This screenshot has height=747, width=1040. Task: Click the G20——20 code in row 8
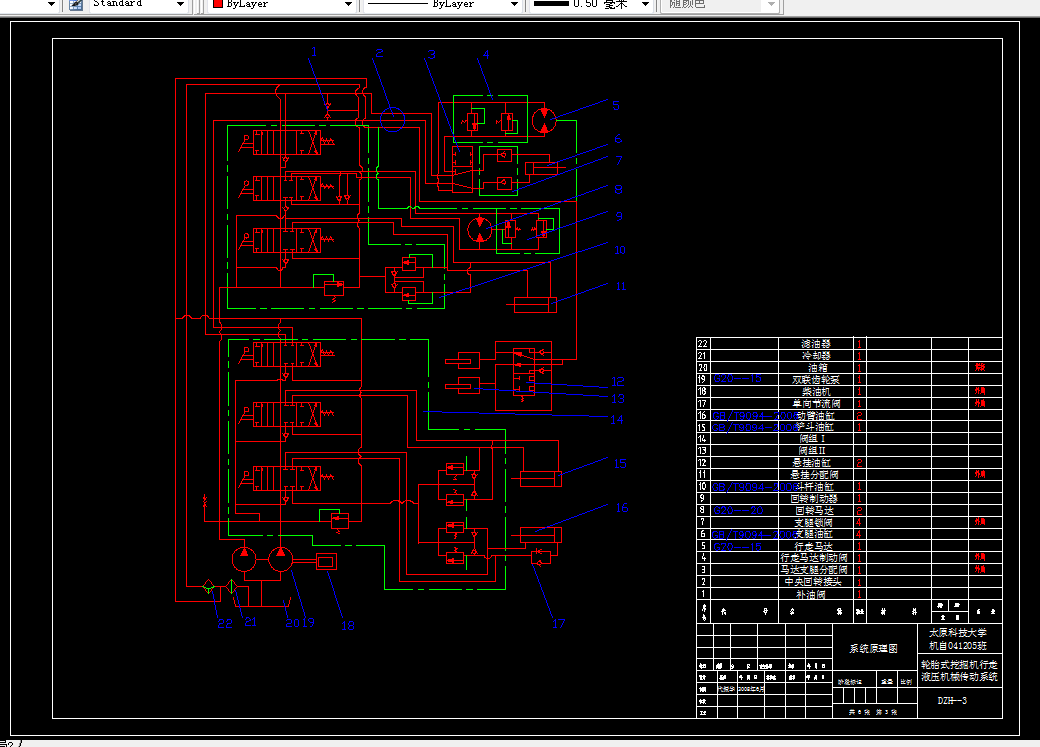(738, 510)
